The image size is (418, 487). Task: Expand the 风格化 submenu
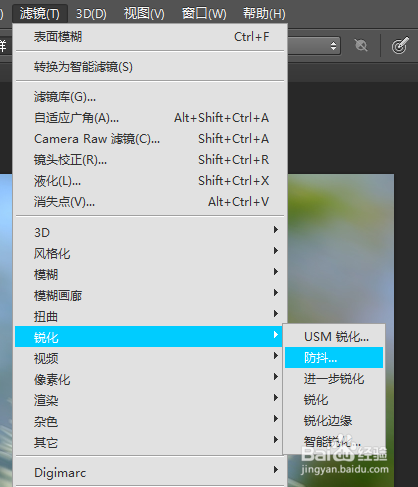[150, 253]
